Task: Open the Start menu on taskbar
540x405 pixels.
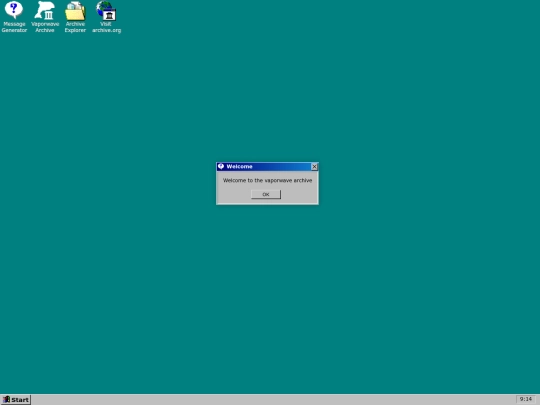Action: 16,399
